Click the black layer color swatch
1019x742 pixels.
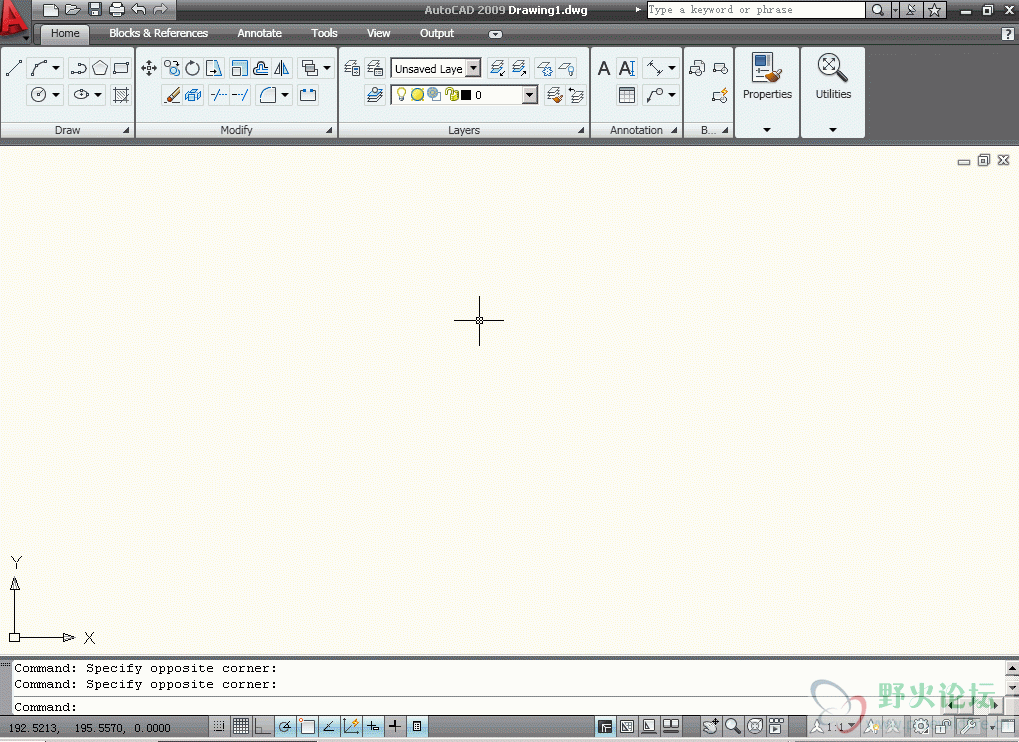pyautogui.click(x=466, y=96)
